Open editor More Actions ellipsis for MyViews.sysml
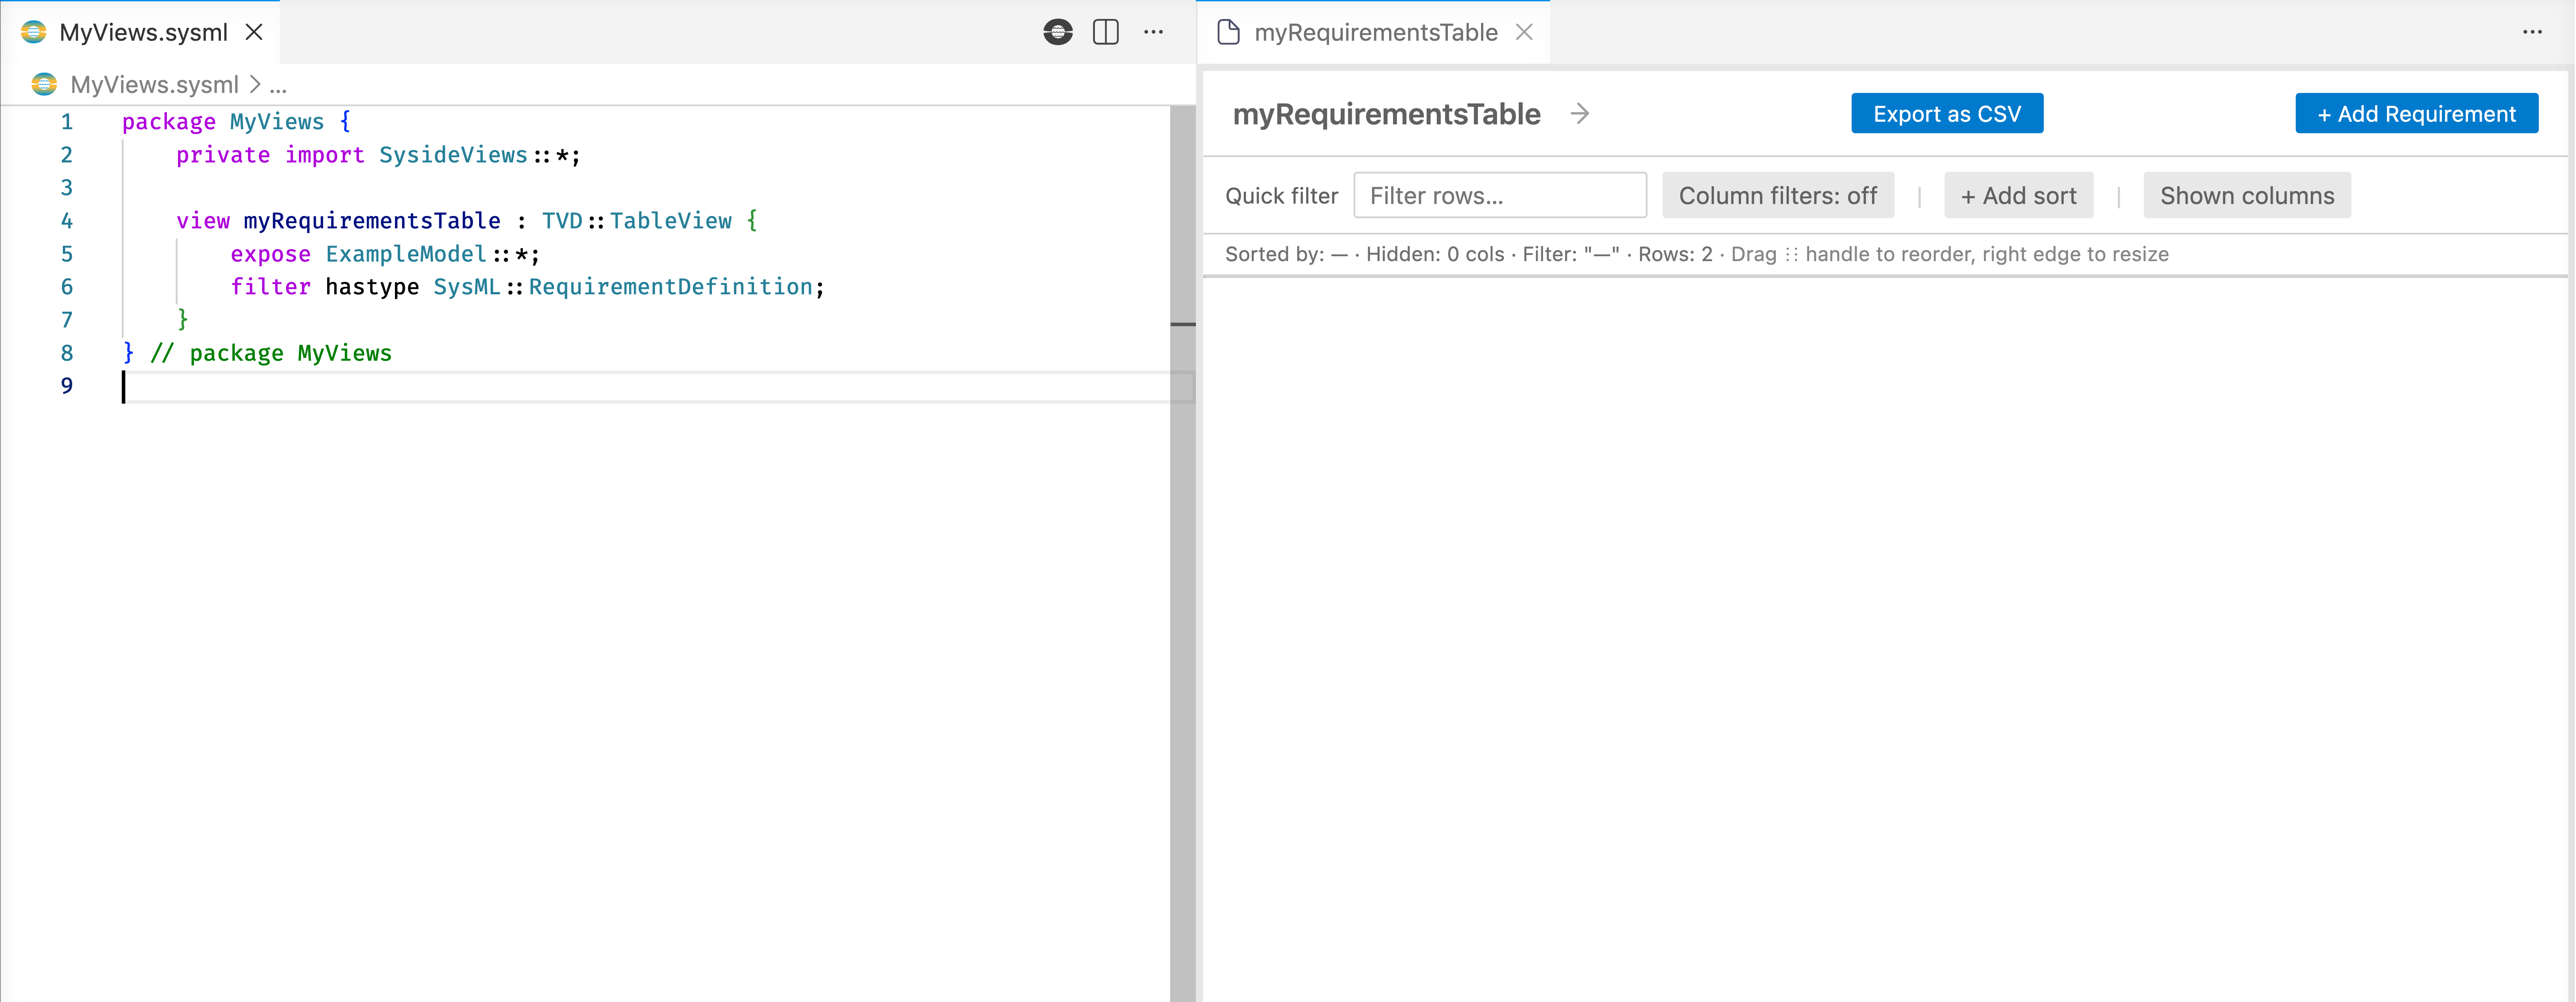 click(x=1153, y=32)
